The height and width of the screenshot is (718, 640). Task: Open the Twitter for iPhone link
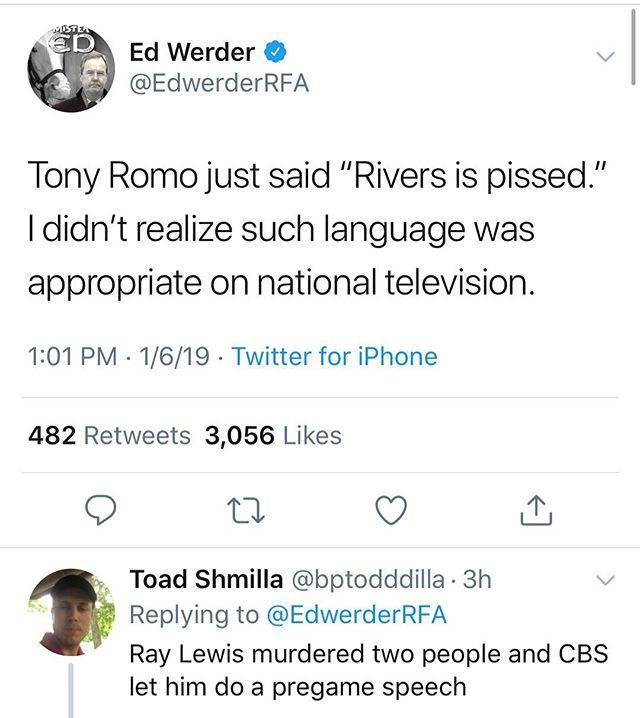click(x=335, y=356)
